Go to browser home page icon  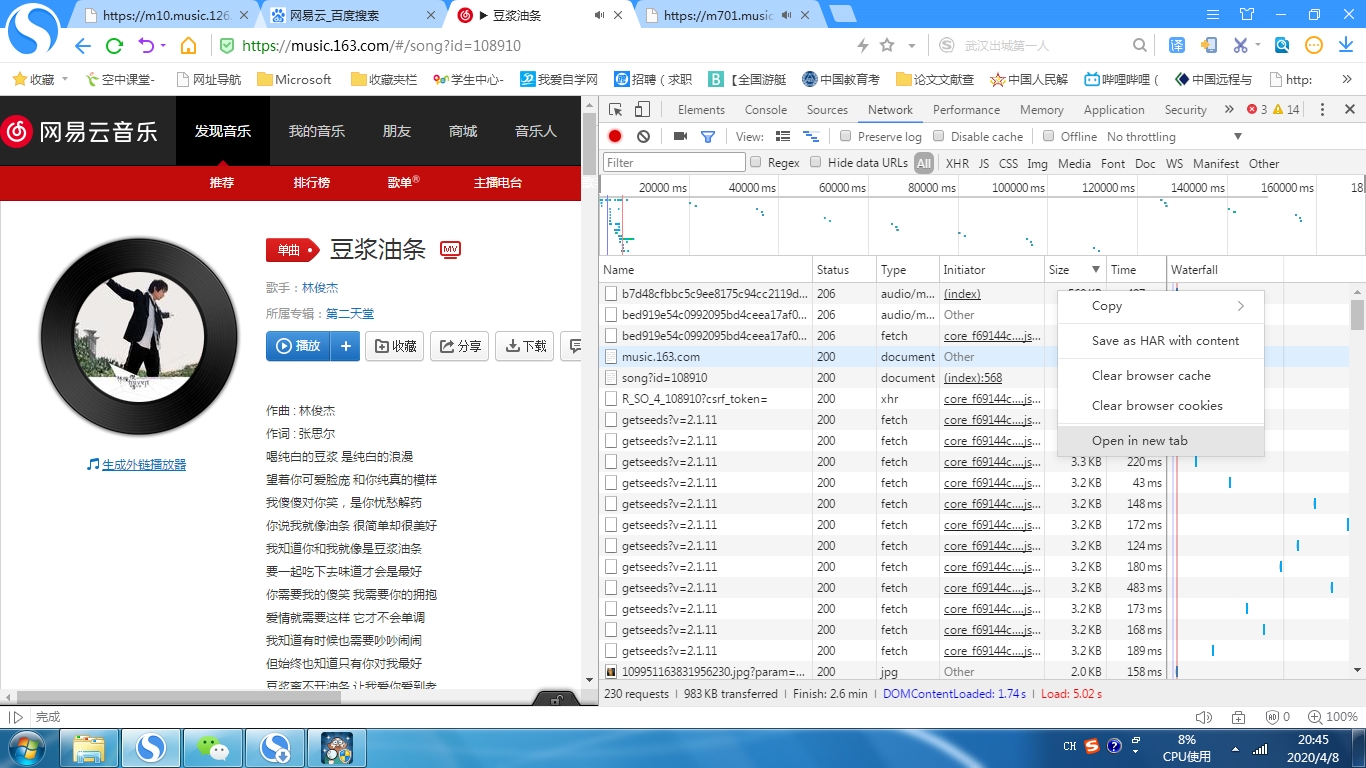pyautogui.click(x=188, y=46)
